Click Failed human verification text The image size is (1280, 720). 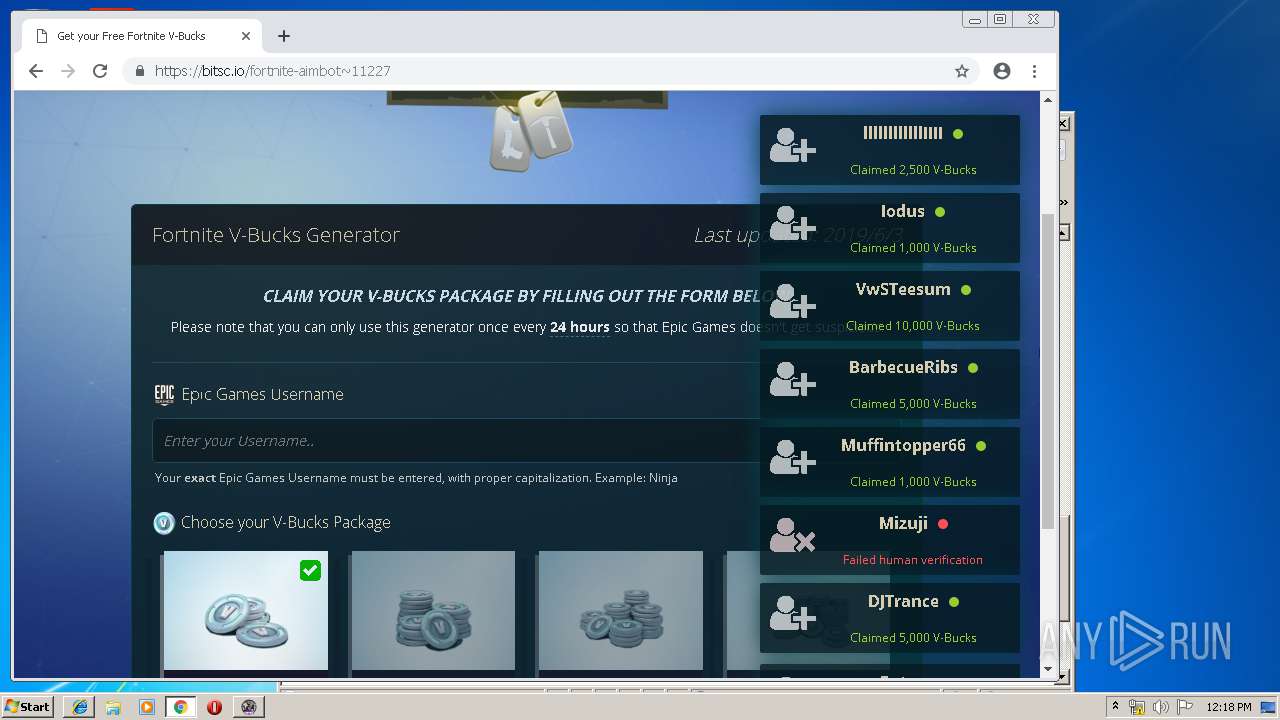click(x=912, y=560)
